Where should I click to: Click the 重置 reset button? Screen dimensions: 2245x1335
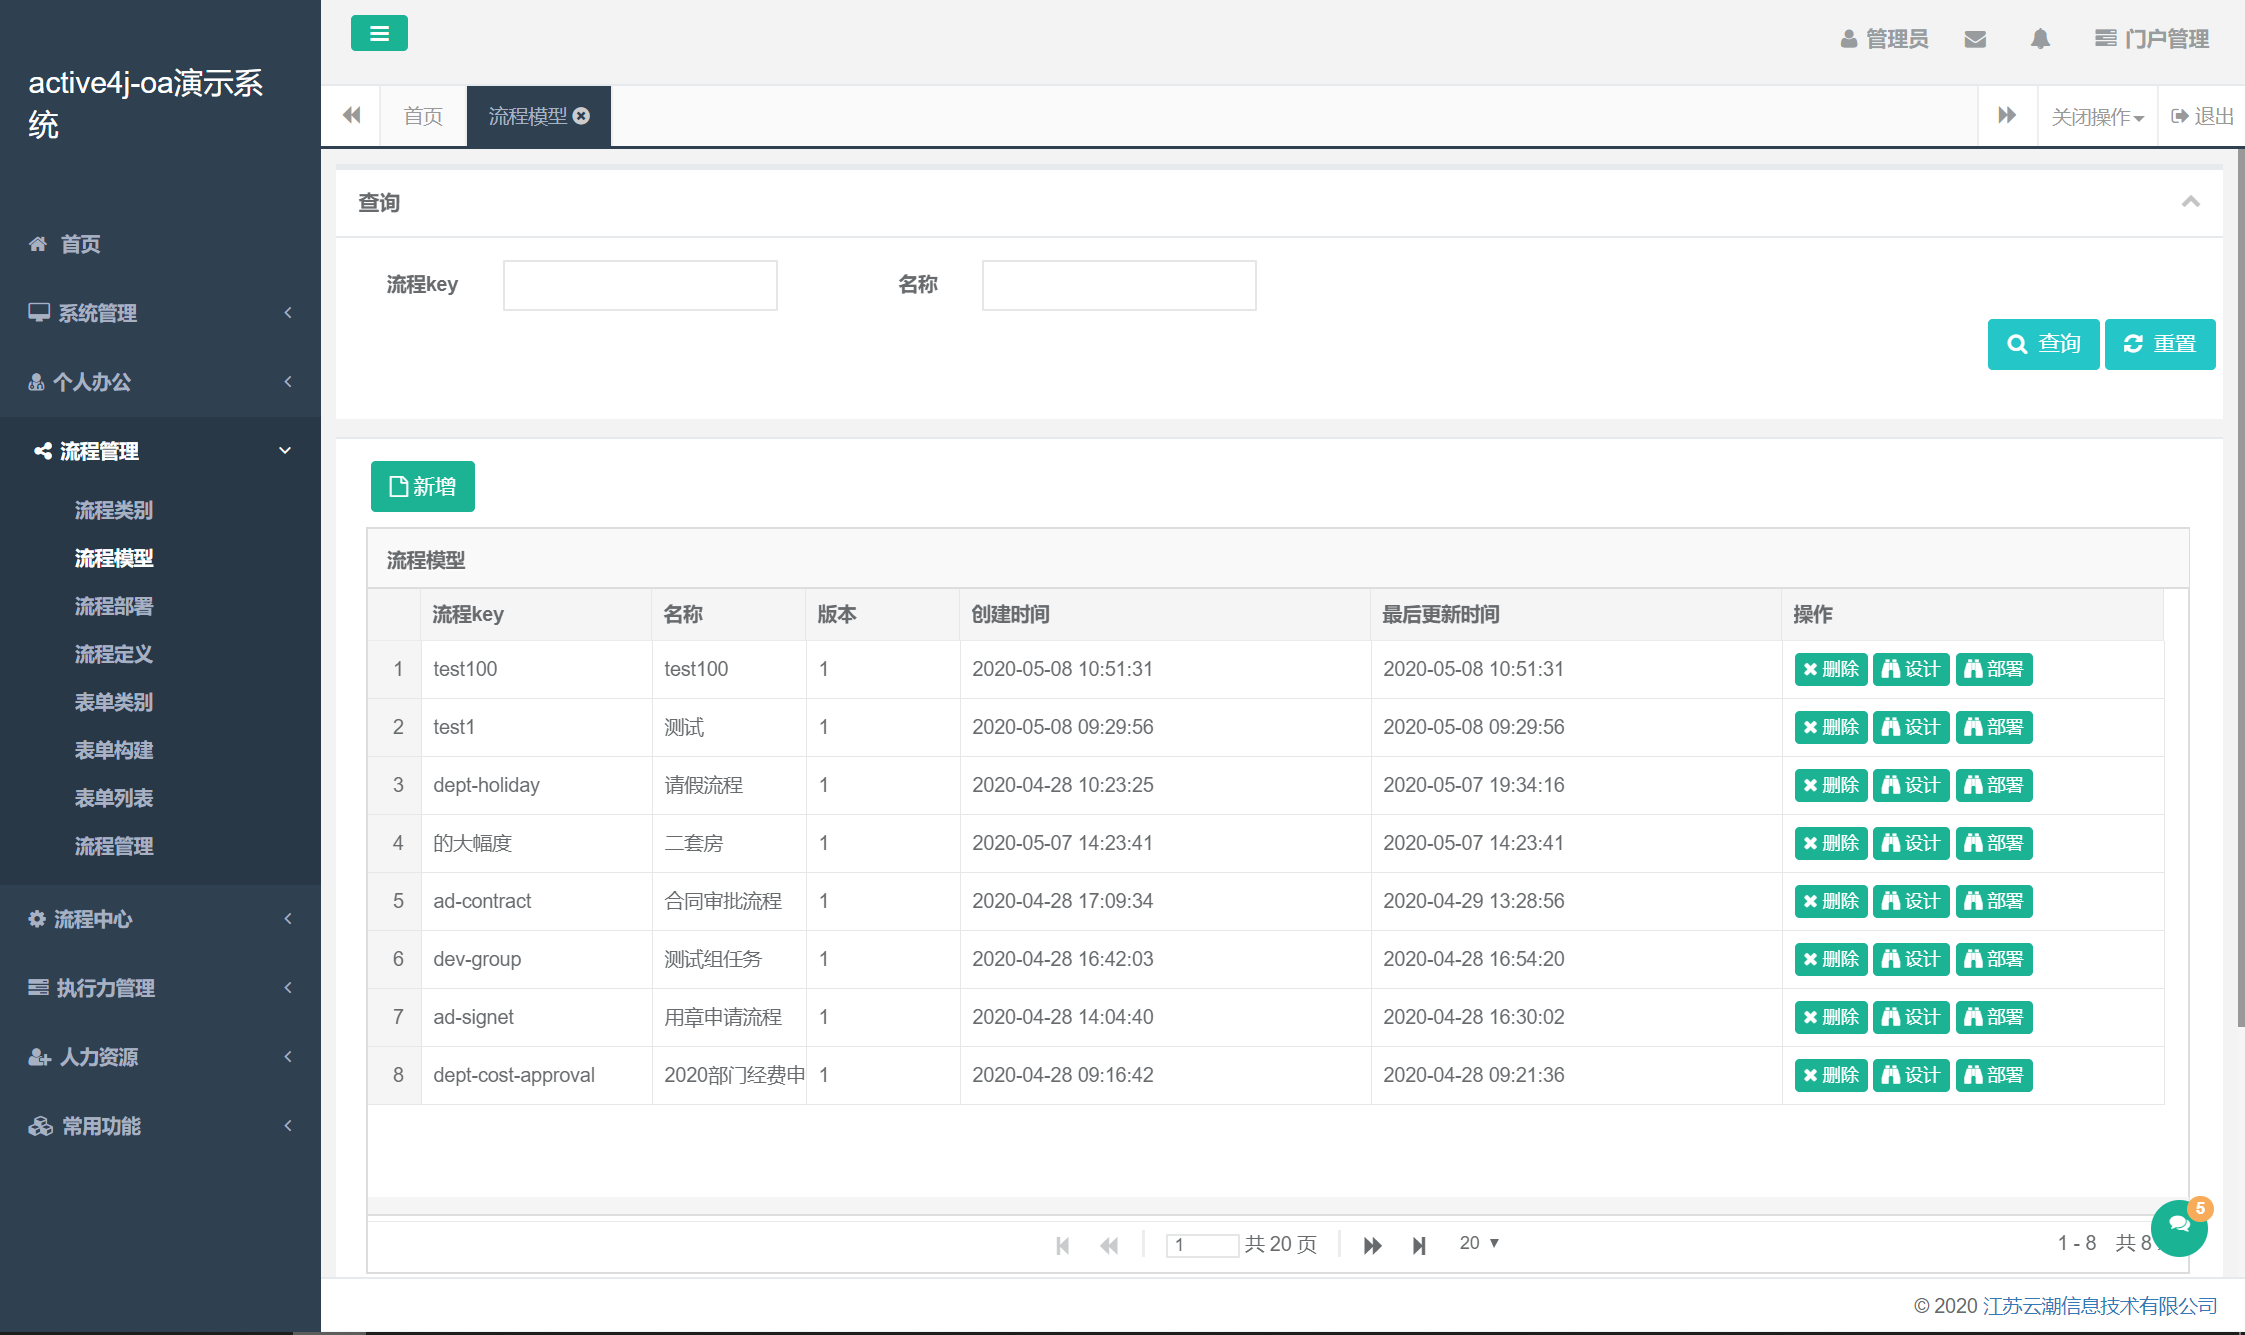click(2160, 344)
